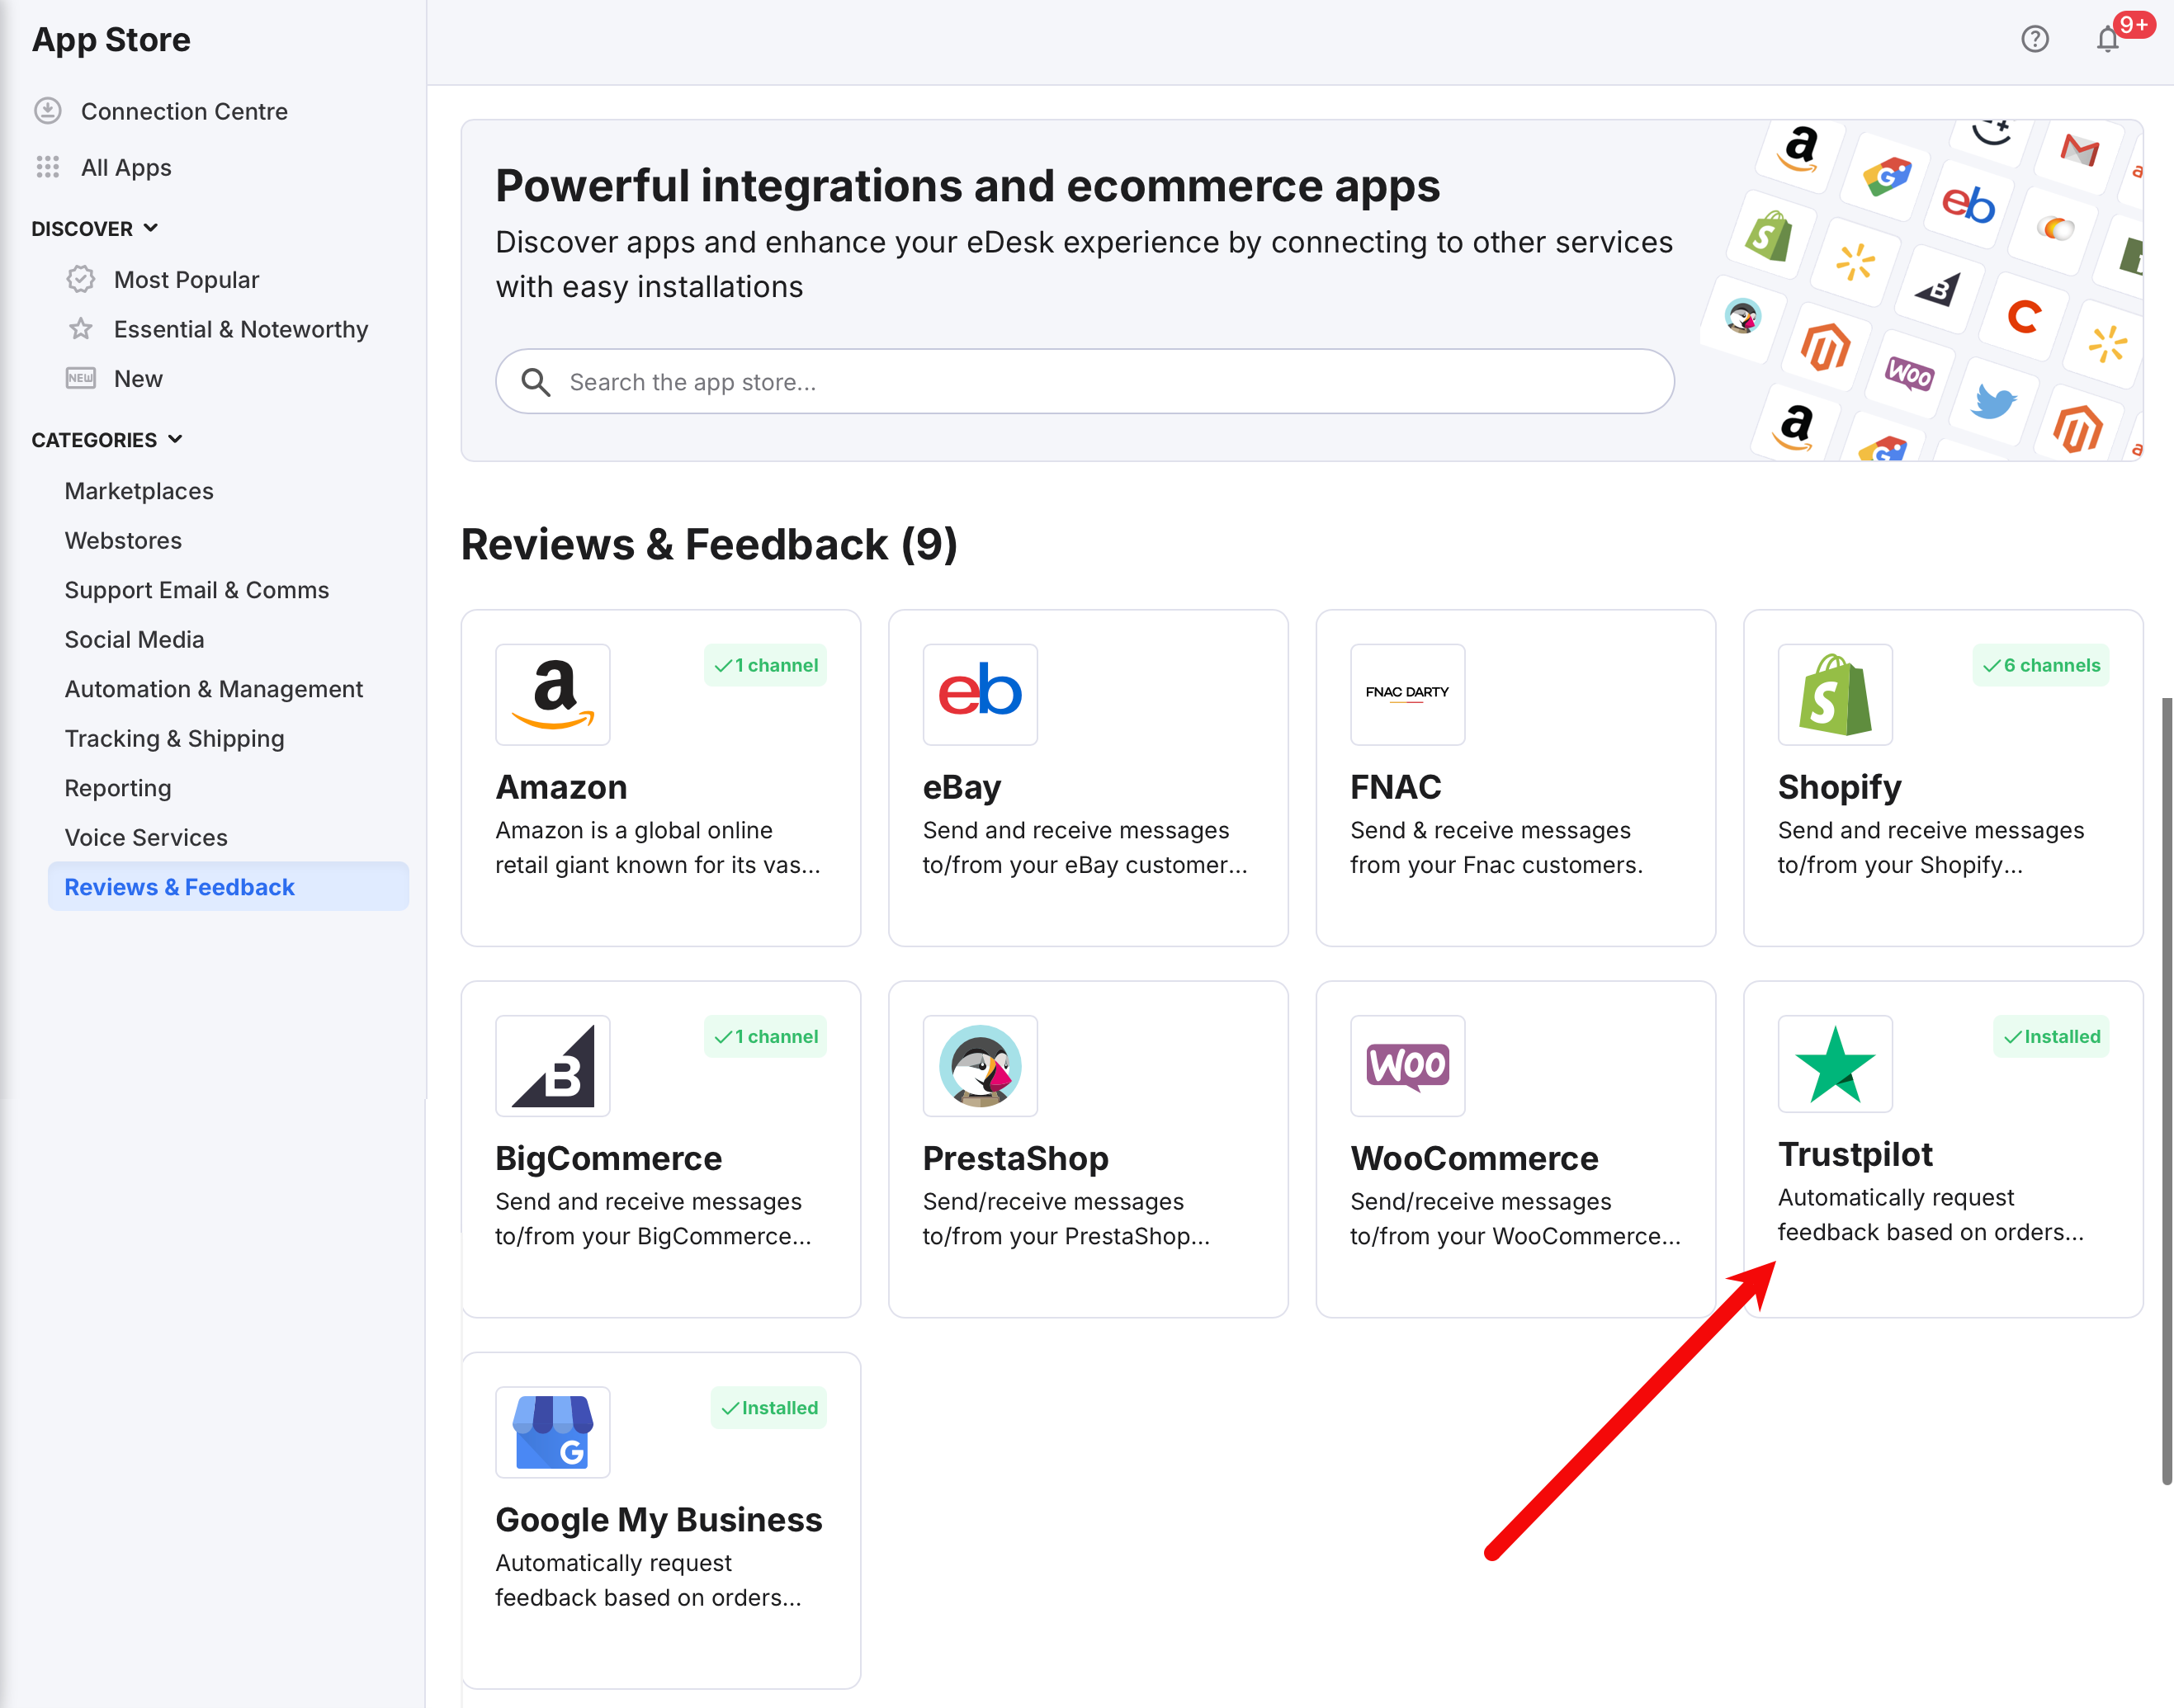
Task: Open the Shopify app title
Action: [x=1839, y=787]
